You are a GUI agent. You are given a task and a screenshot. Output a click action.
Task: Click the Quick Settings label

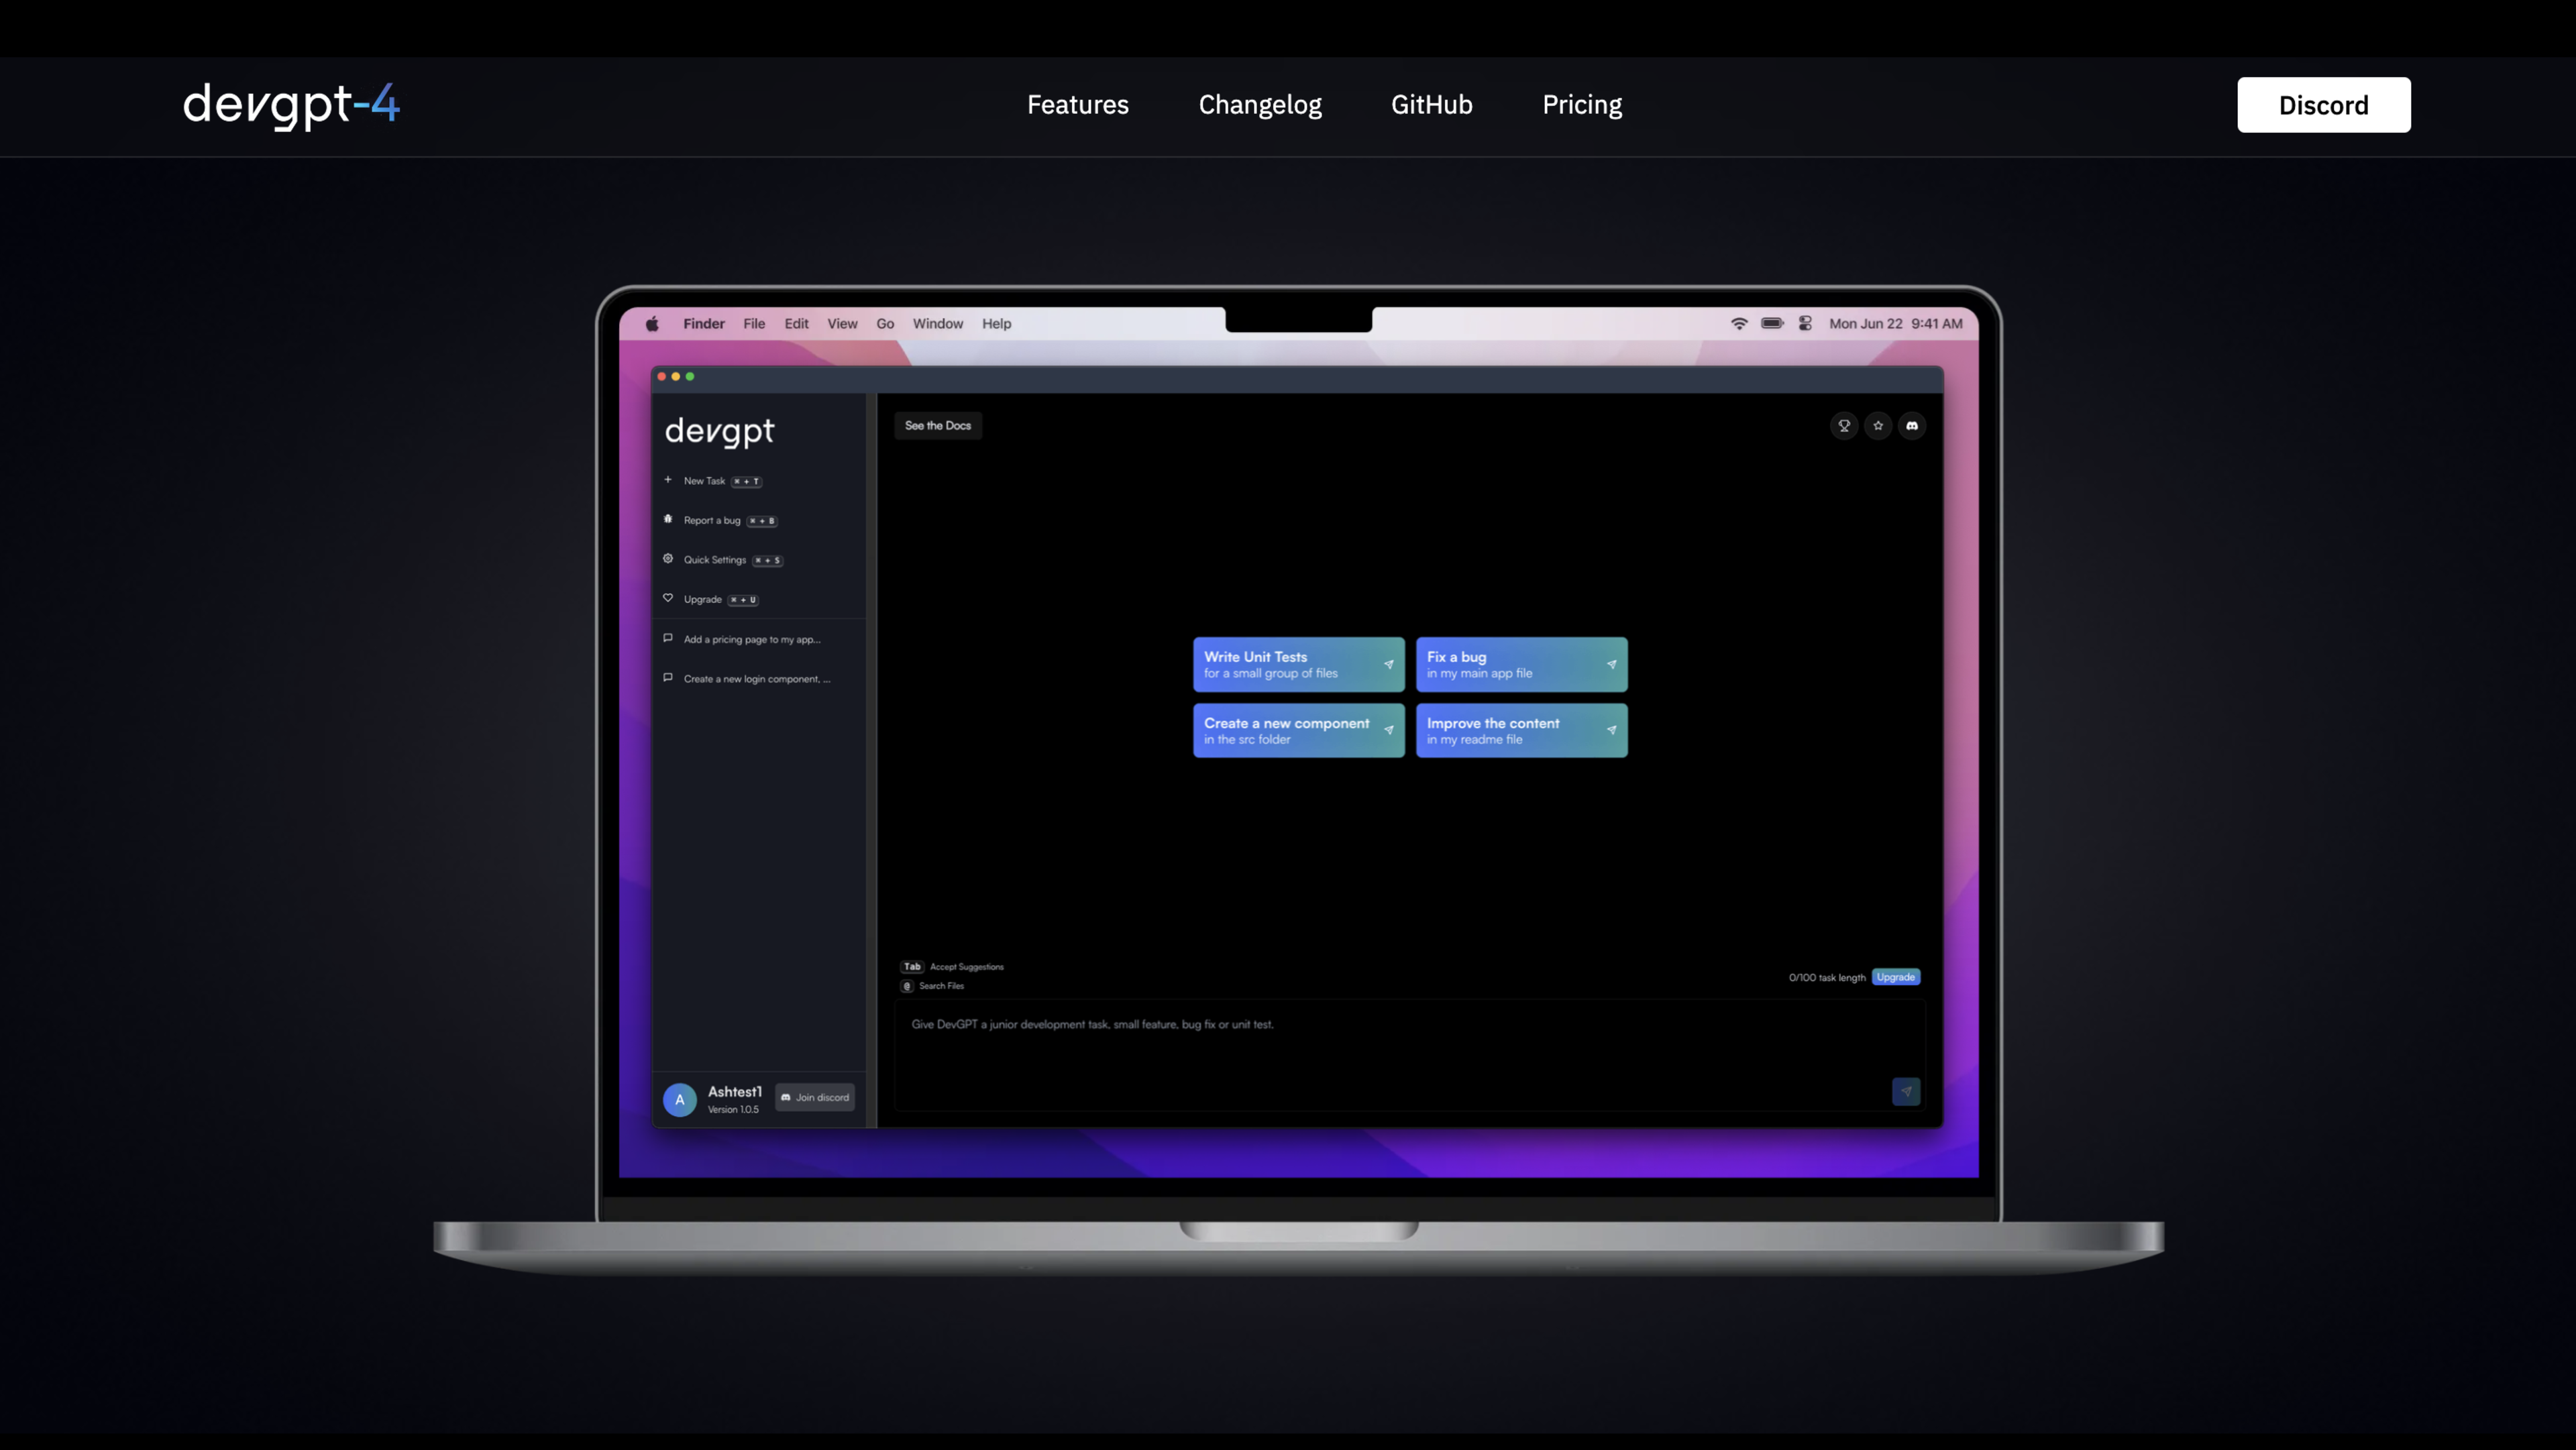(715, 560)
